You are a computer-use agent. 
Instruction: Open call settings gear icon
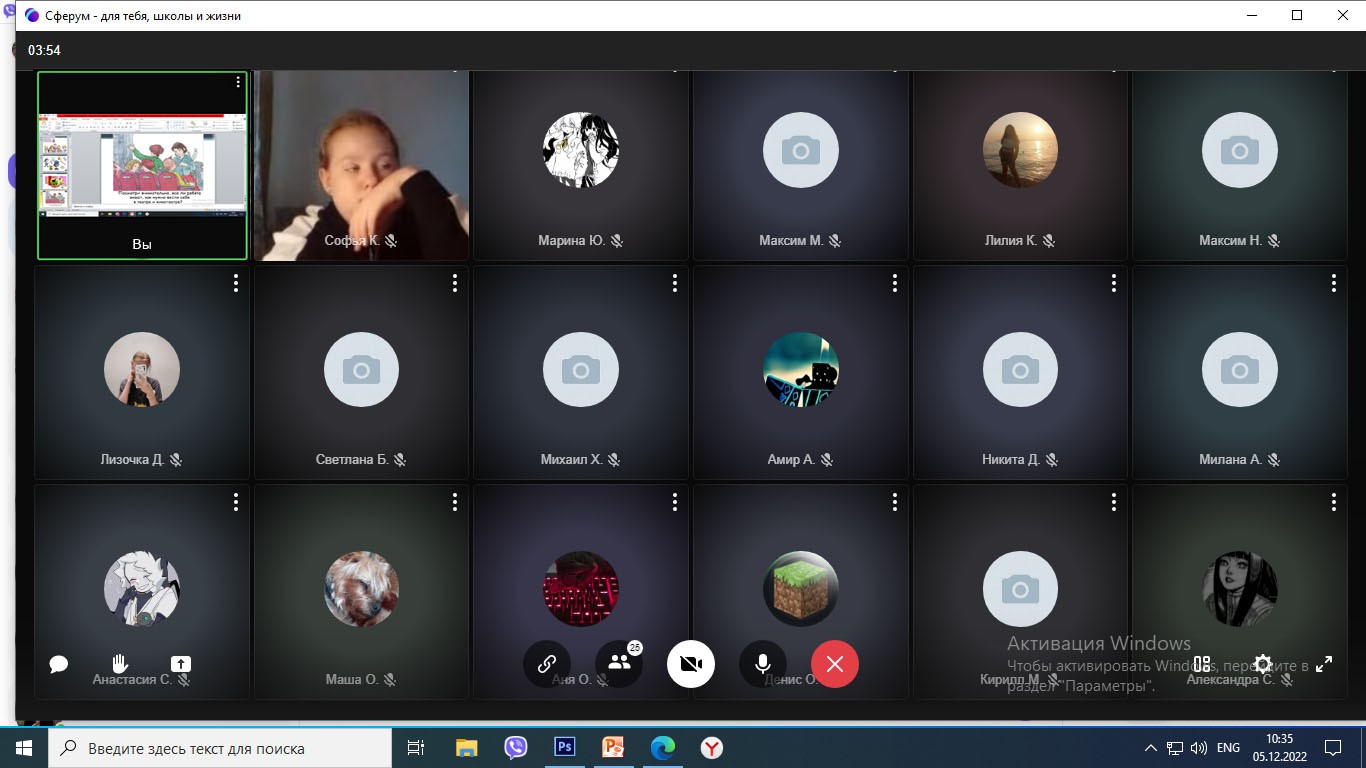pos(1263,664)
